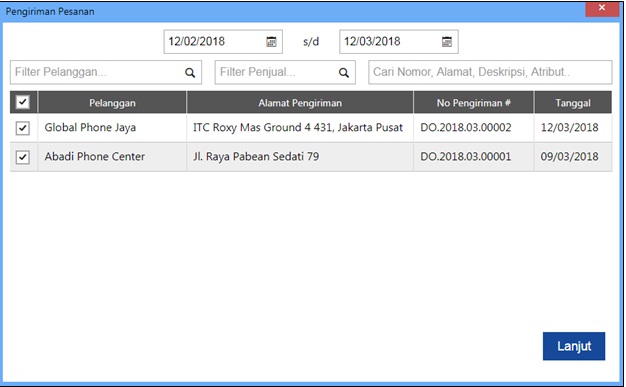
Task: Sort by the Pelanggan column header
Action: pyautogui.click(x=112, y=103)
